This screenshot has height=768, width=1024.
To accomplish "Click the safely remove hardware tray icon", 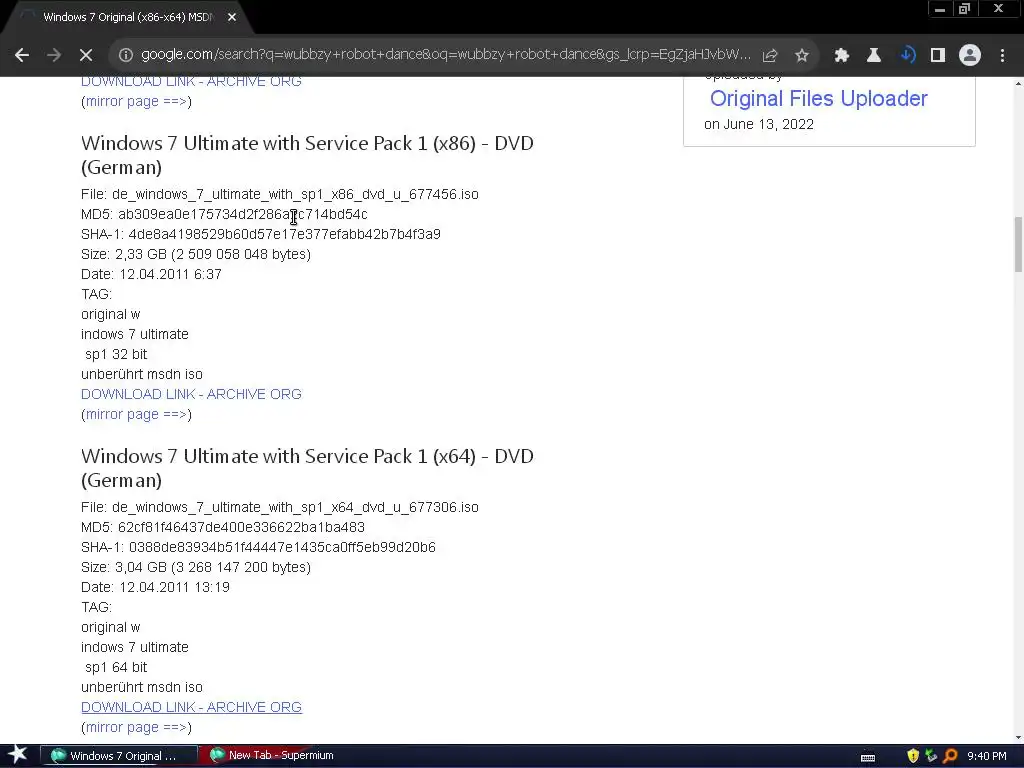I will [x=932, y=756].
